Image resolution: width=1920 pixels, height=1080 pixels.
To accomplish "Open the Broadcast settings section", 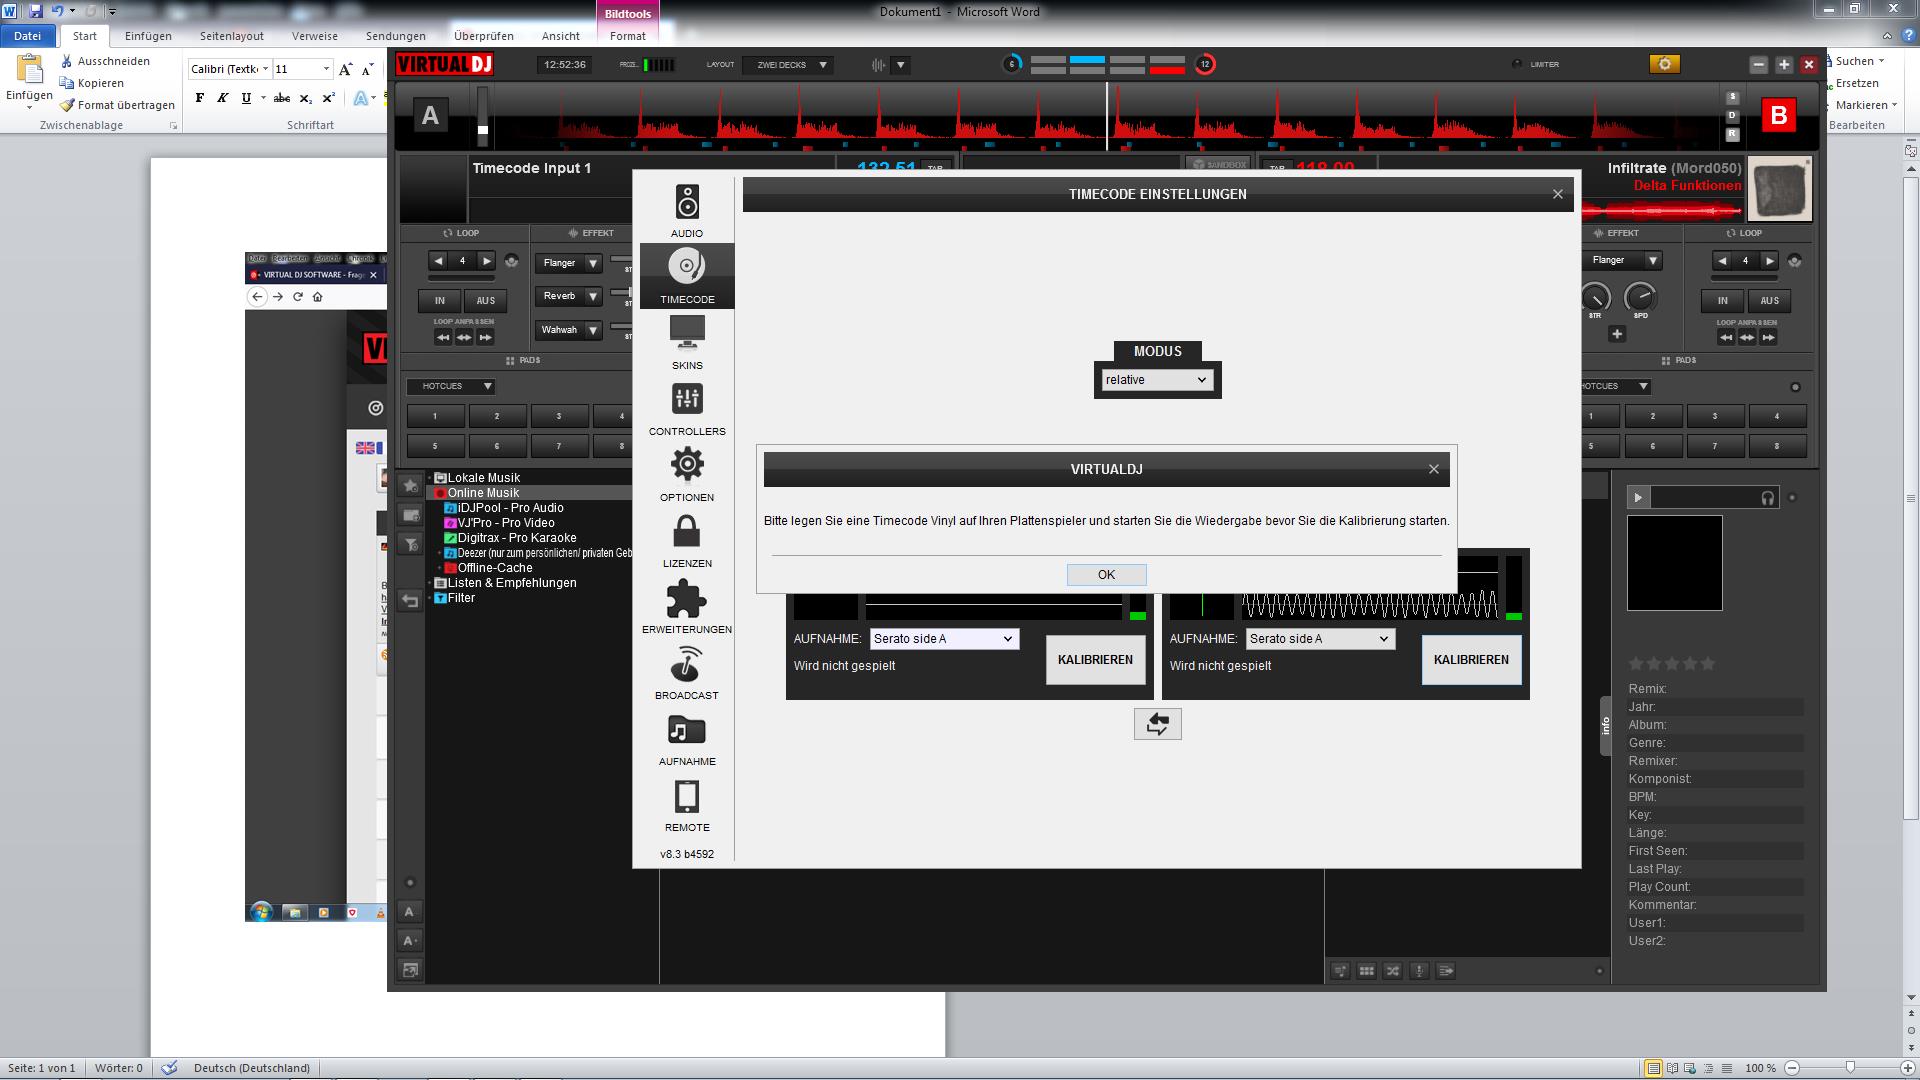I will pyautogui.click(x=687, y=672).
